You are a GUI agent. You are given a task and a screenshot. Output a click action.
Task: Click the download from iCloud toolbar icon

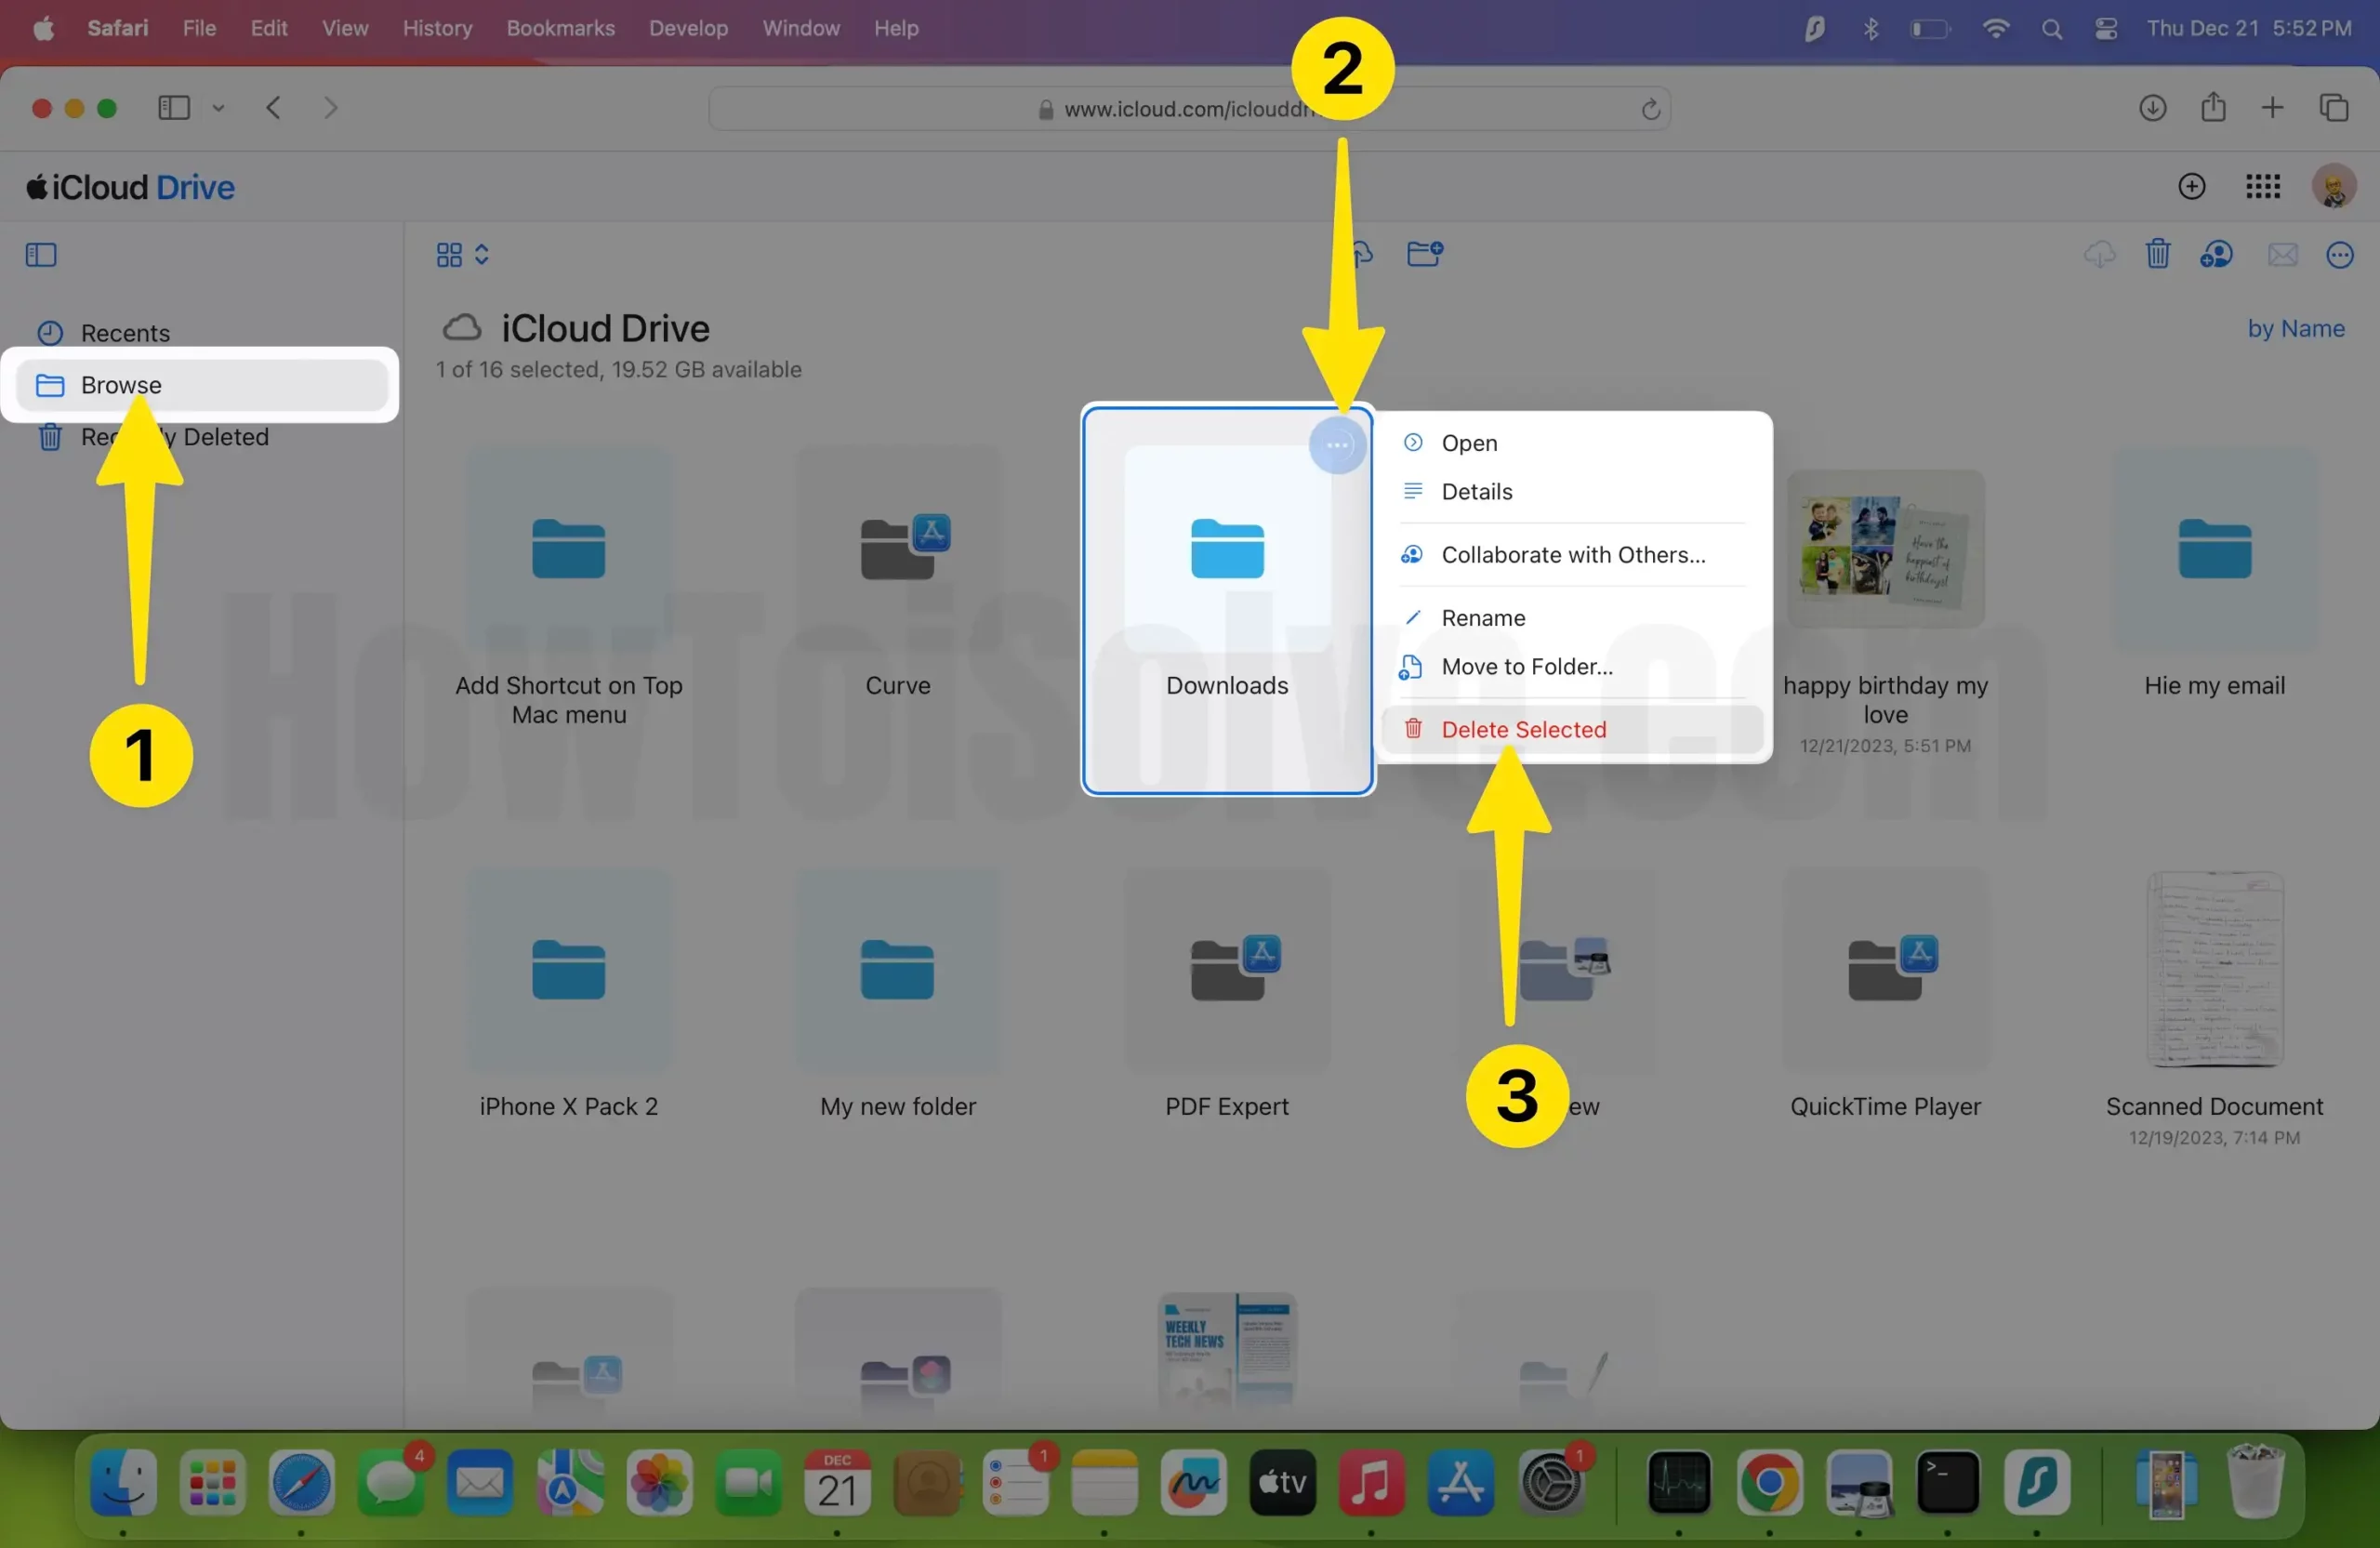click(2099, 255)
